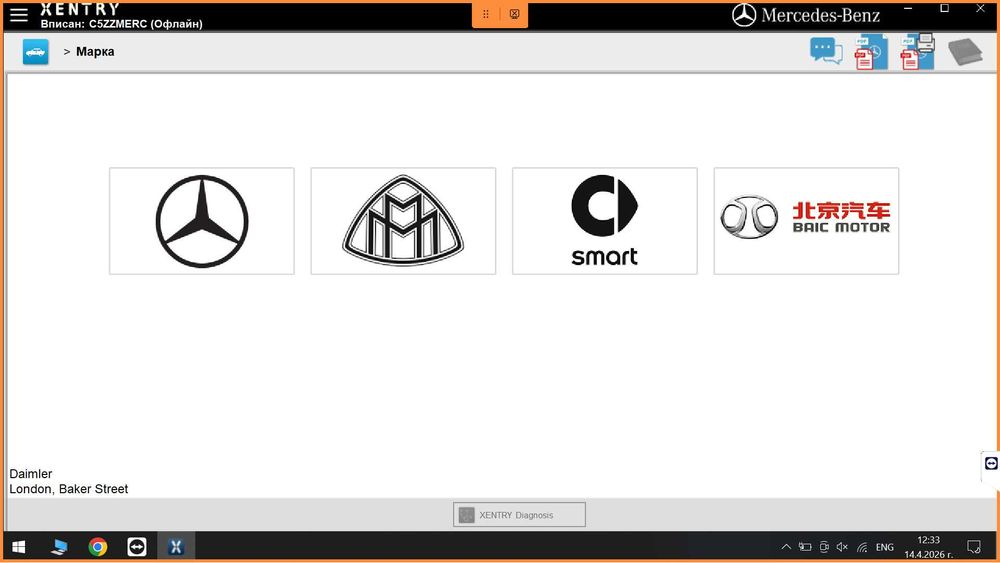Click the Марка breadcrumb label
Image resolution: width=1000 pixels, height=563 pixels.
(x=95, y=52)
